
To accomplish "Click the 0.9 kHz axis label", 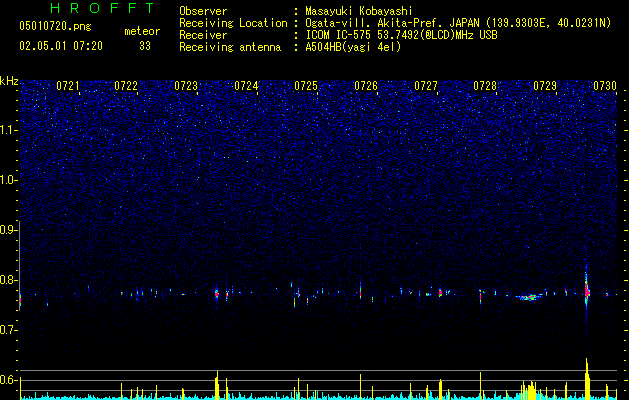I will click(8, 230).
